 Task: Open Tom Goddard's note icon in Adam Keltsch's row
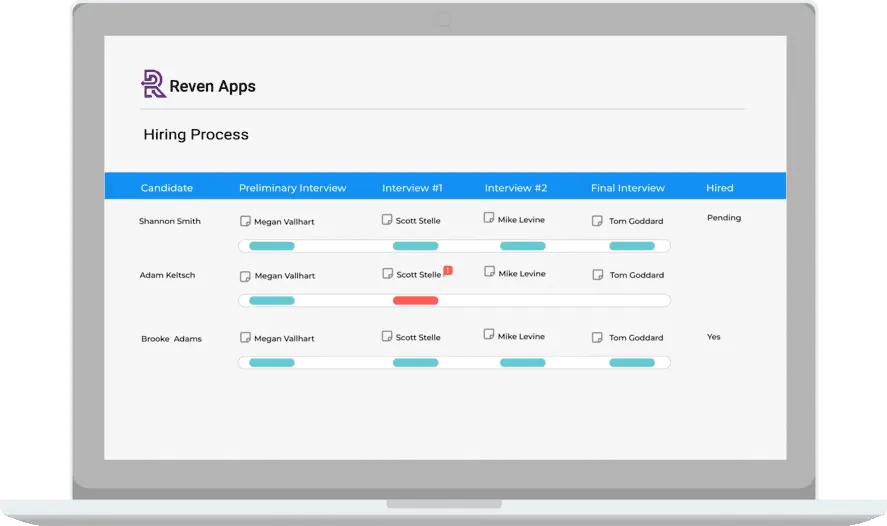click(597, 275)
